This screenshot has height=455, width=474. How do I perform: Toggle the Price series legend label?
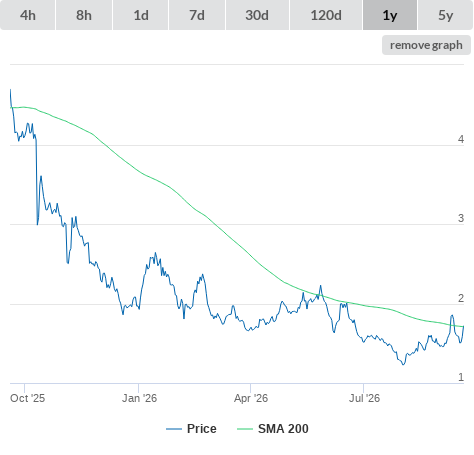(202, 429)
